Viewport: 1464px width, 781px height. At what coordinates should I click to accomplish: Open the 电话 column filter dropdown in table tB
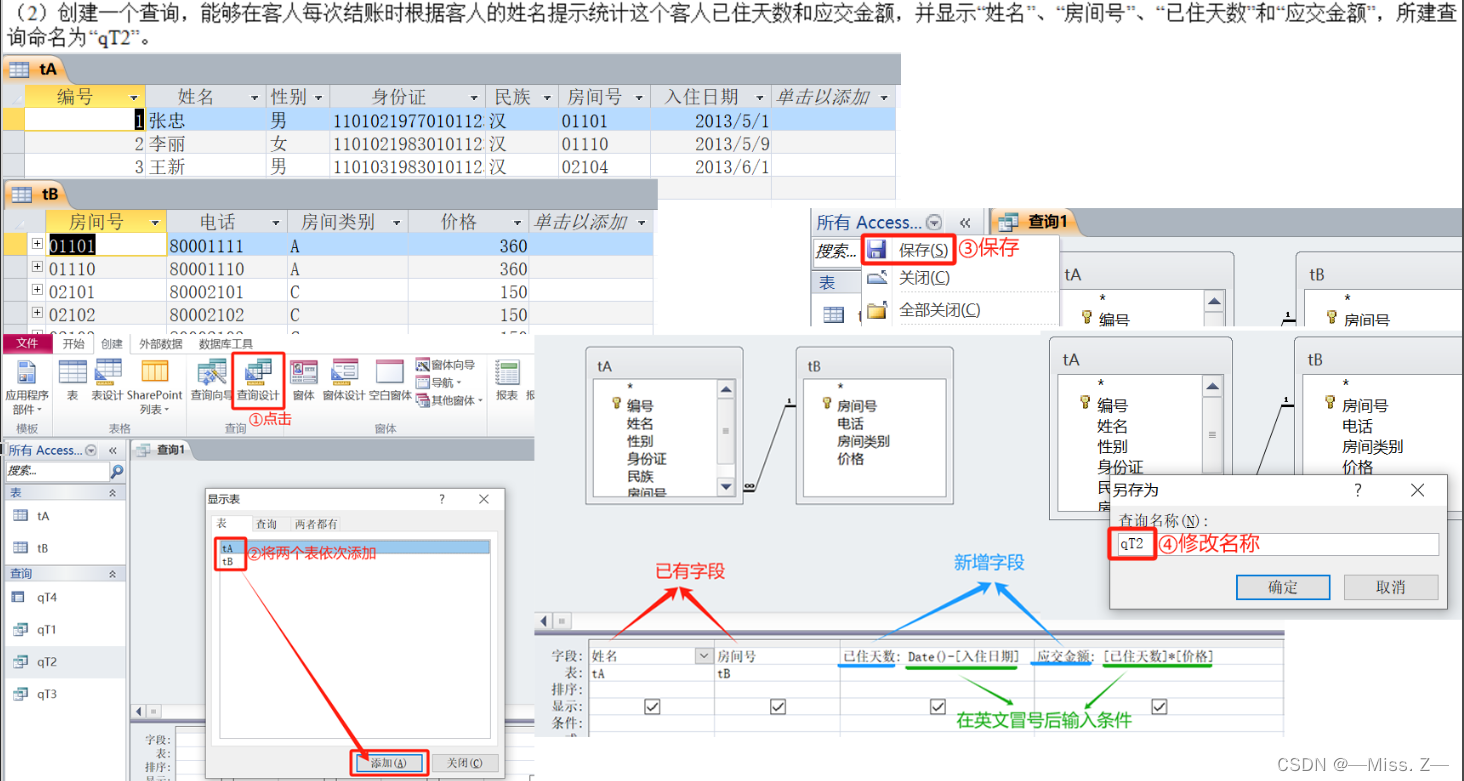(x=275, y=222)
